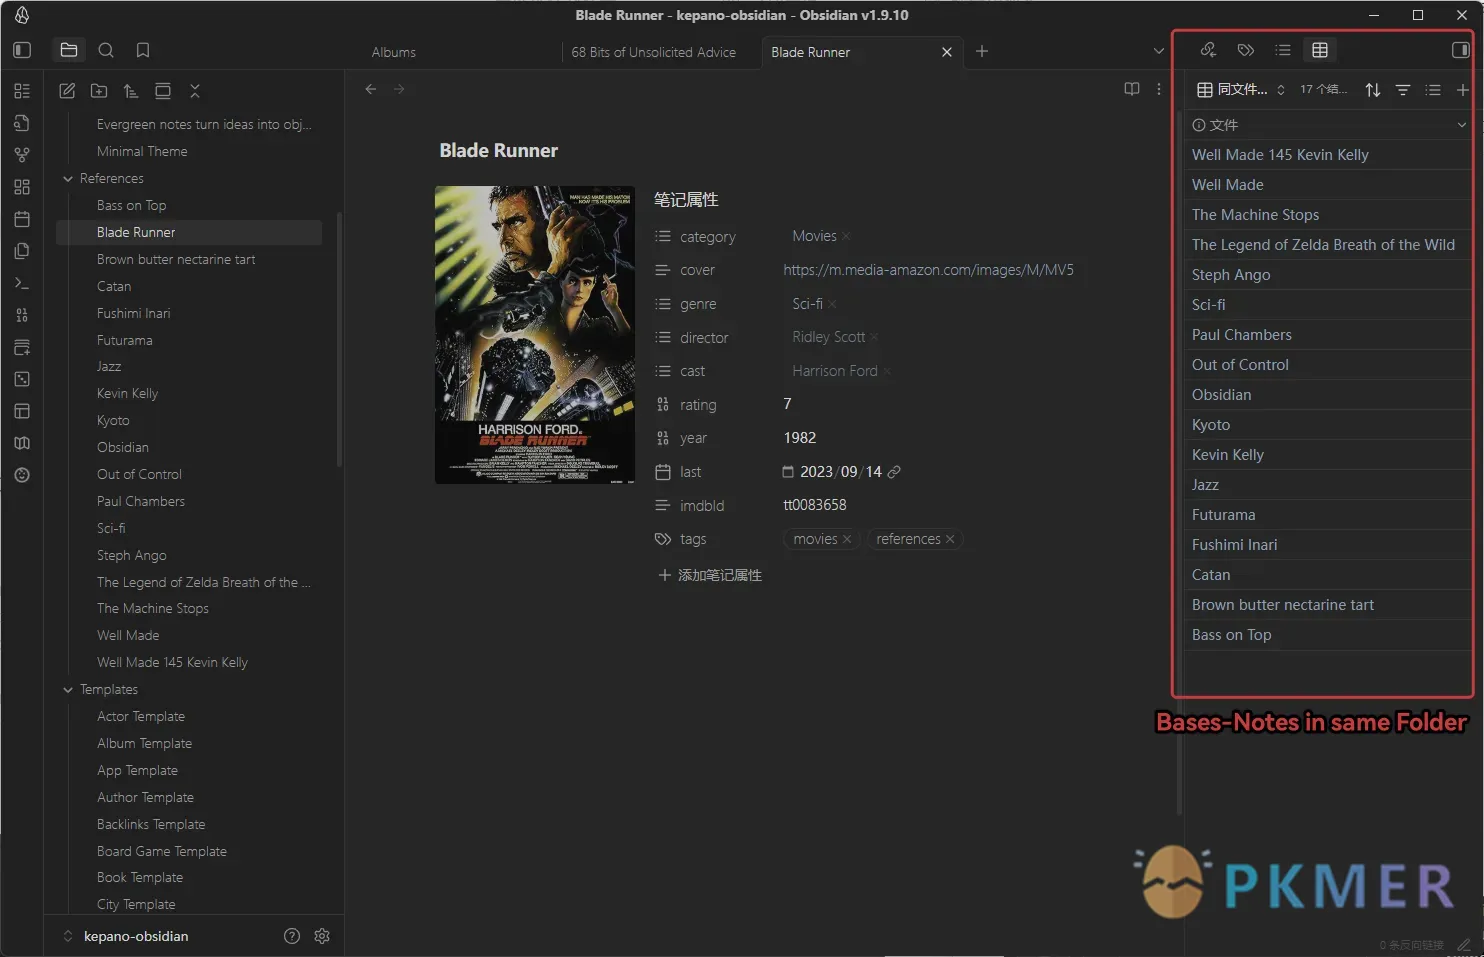Edit the year value 1982
The width and height of the screenshot is (1484, 957).
[x=800, y=438]
